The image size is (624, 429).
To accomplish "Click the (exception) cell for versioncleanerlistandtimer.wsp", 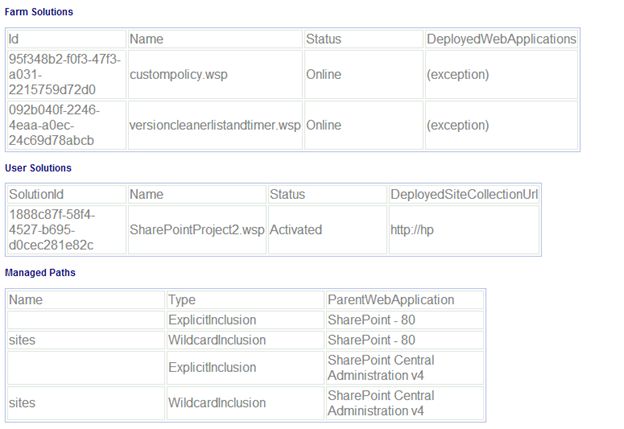I will [x=457, y=125].
